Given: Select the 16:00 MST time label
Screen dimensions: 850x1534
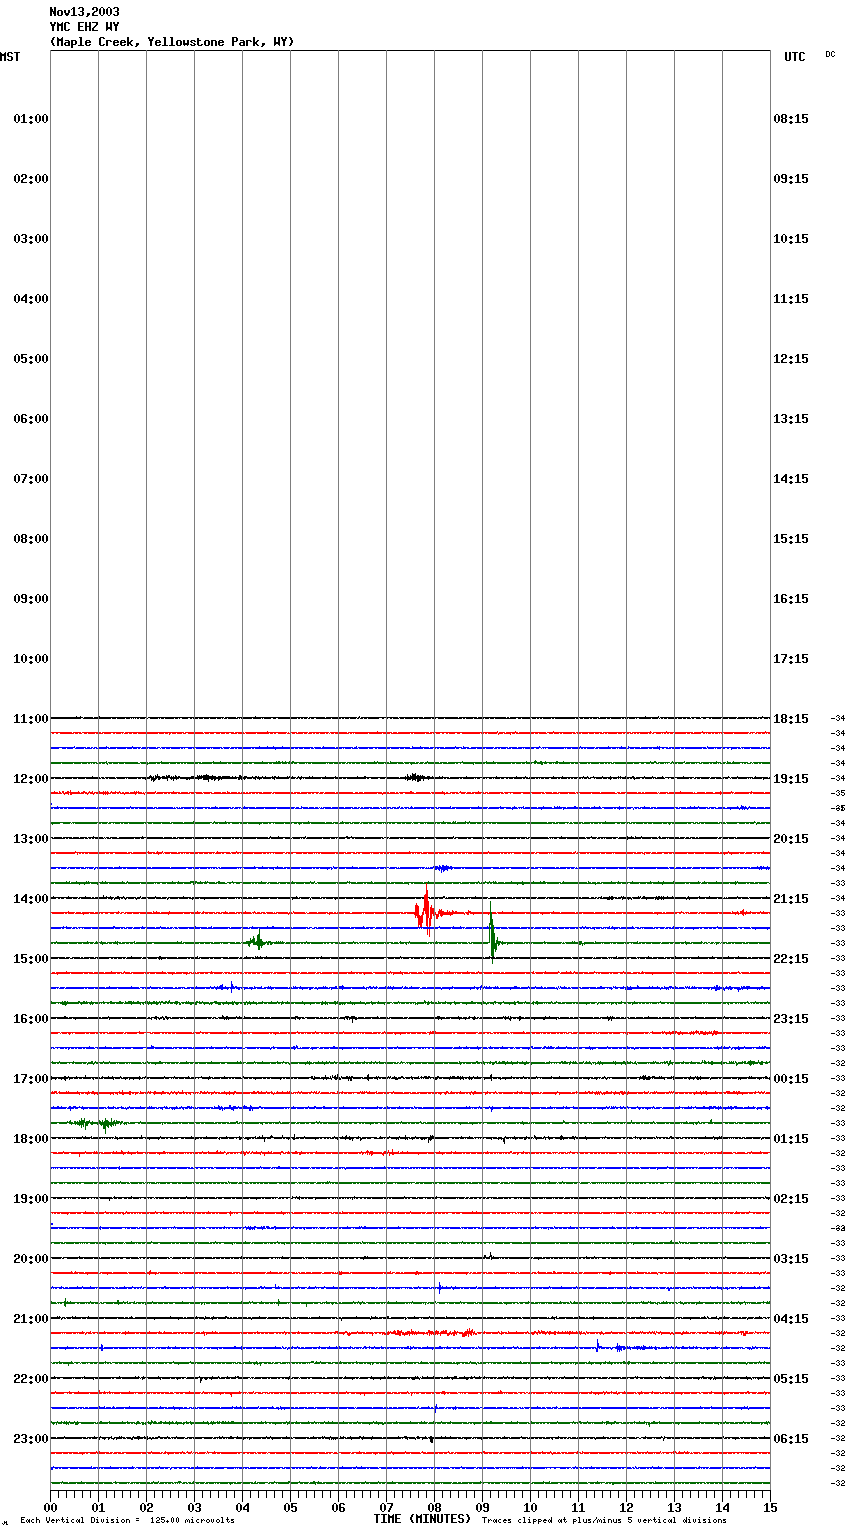Looking at the screenshot, I should coord(31,1019).
